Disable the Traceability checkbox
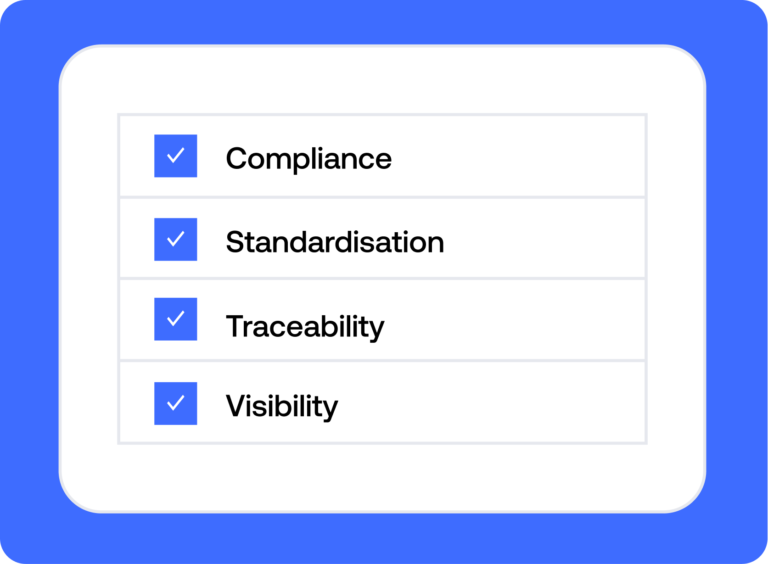This screenshot has height=564, width=768. coord(175,319)
